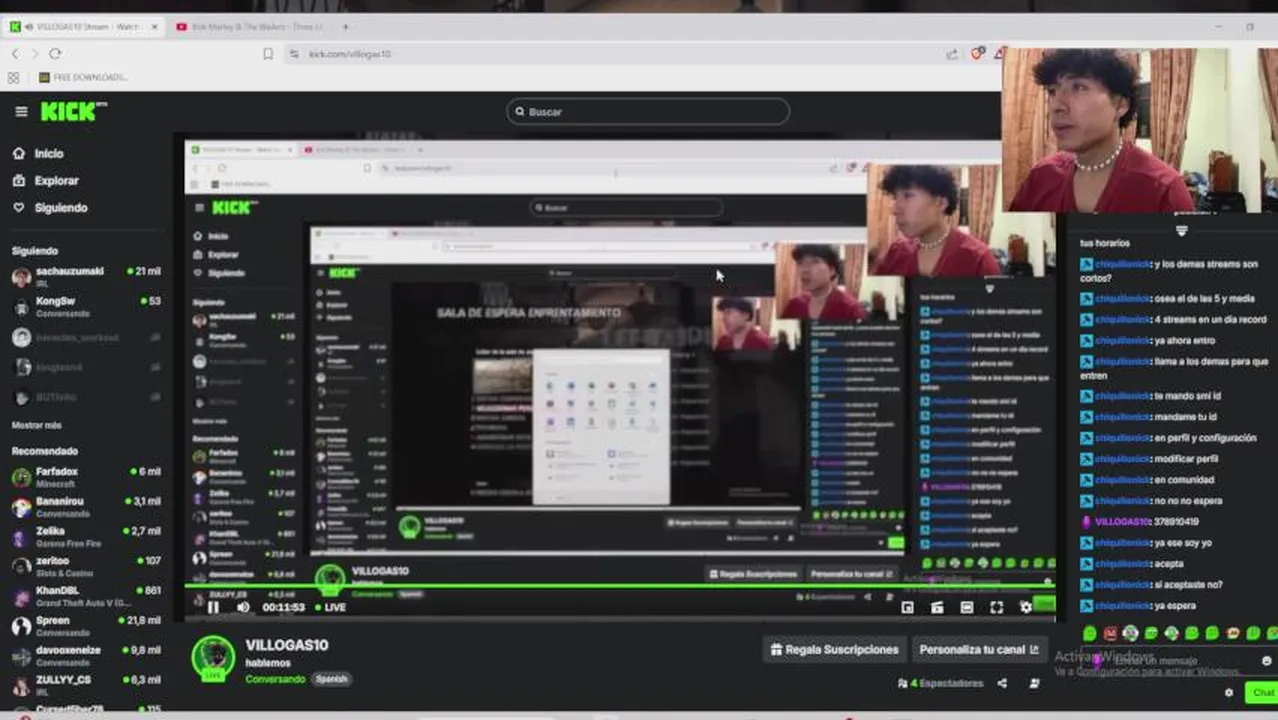
Task: Mute the stream with speaker icon
Action: [243, 607]
